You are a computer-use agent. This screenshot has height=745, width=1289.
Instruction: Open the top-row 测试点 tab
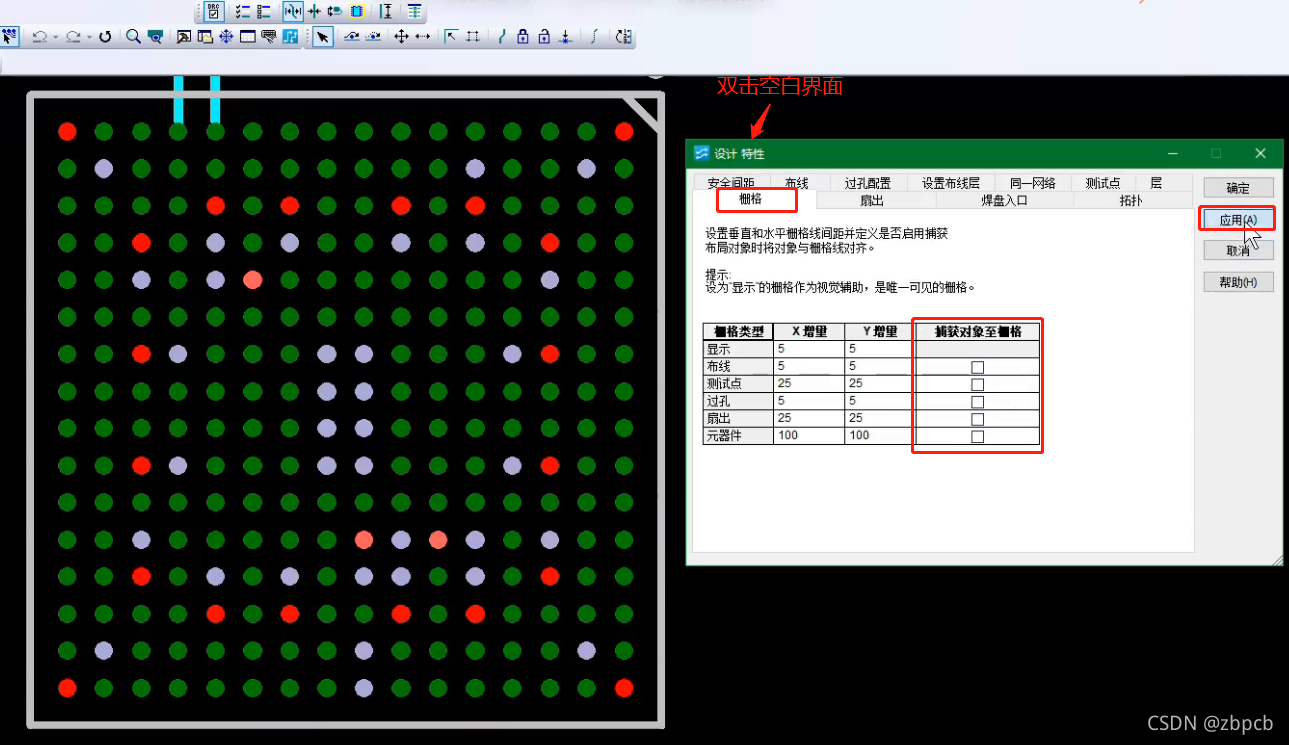coord(1103,183)
